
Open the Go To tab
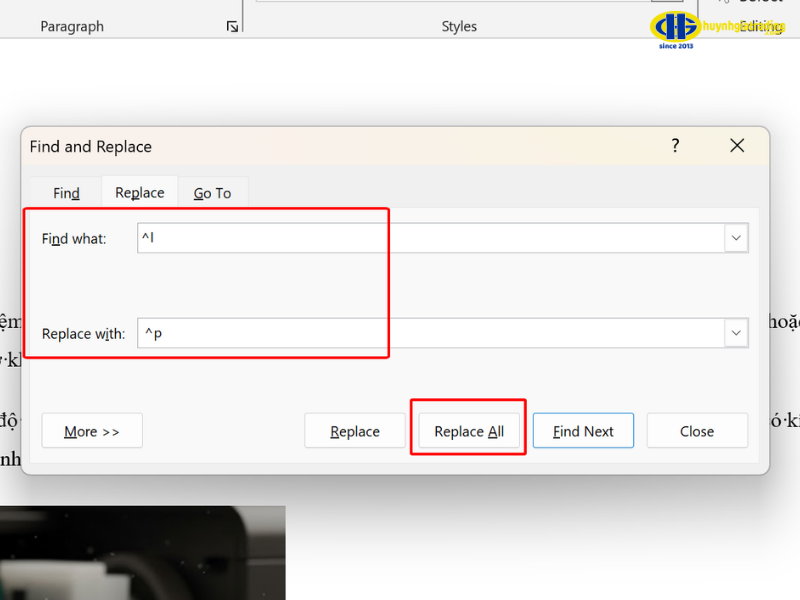[212, 193]
